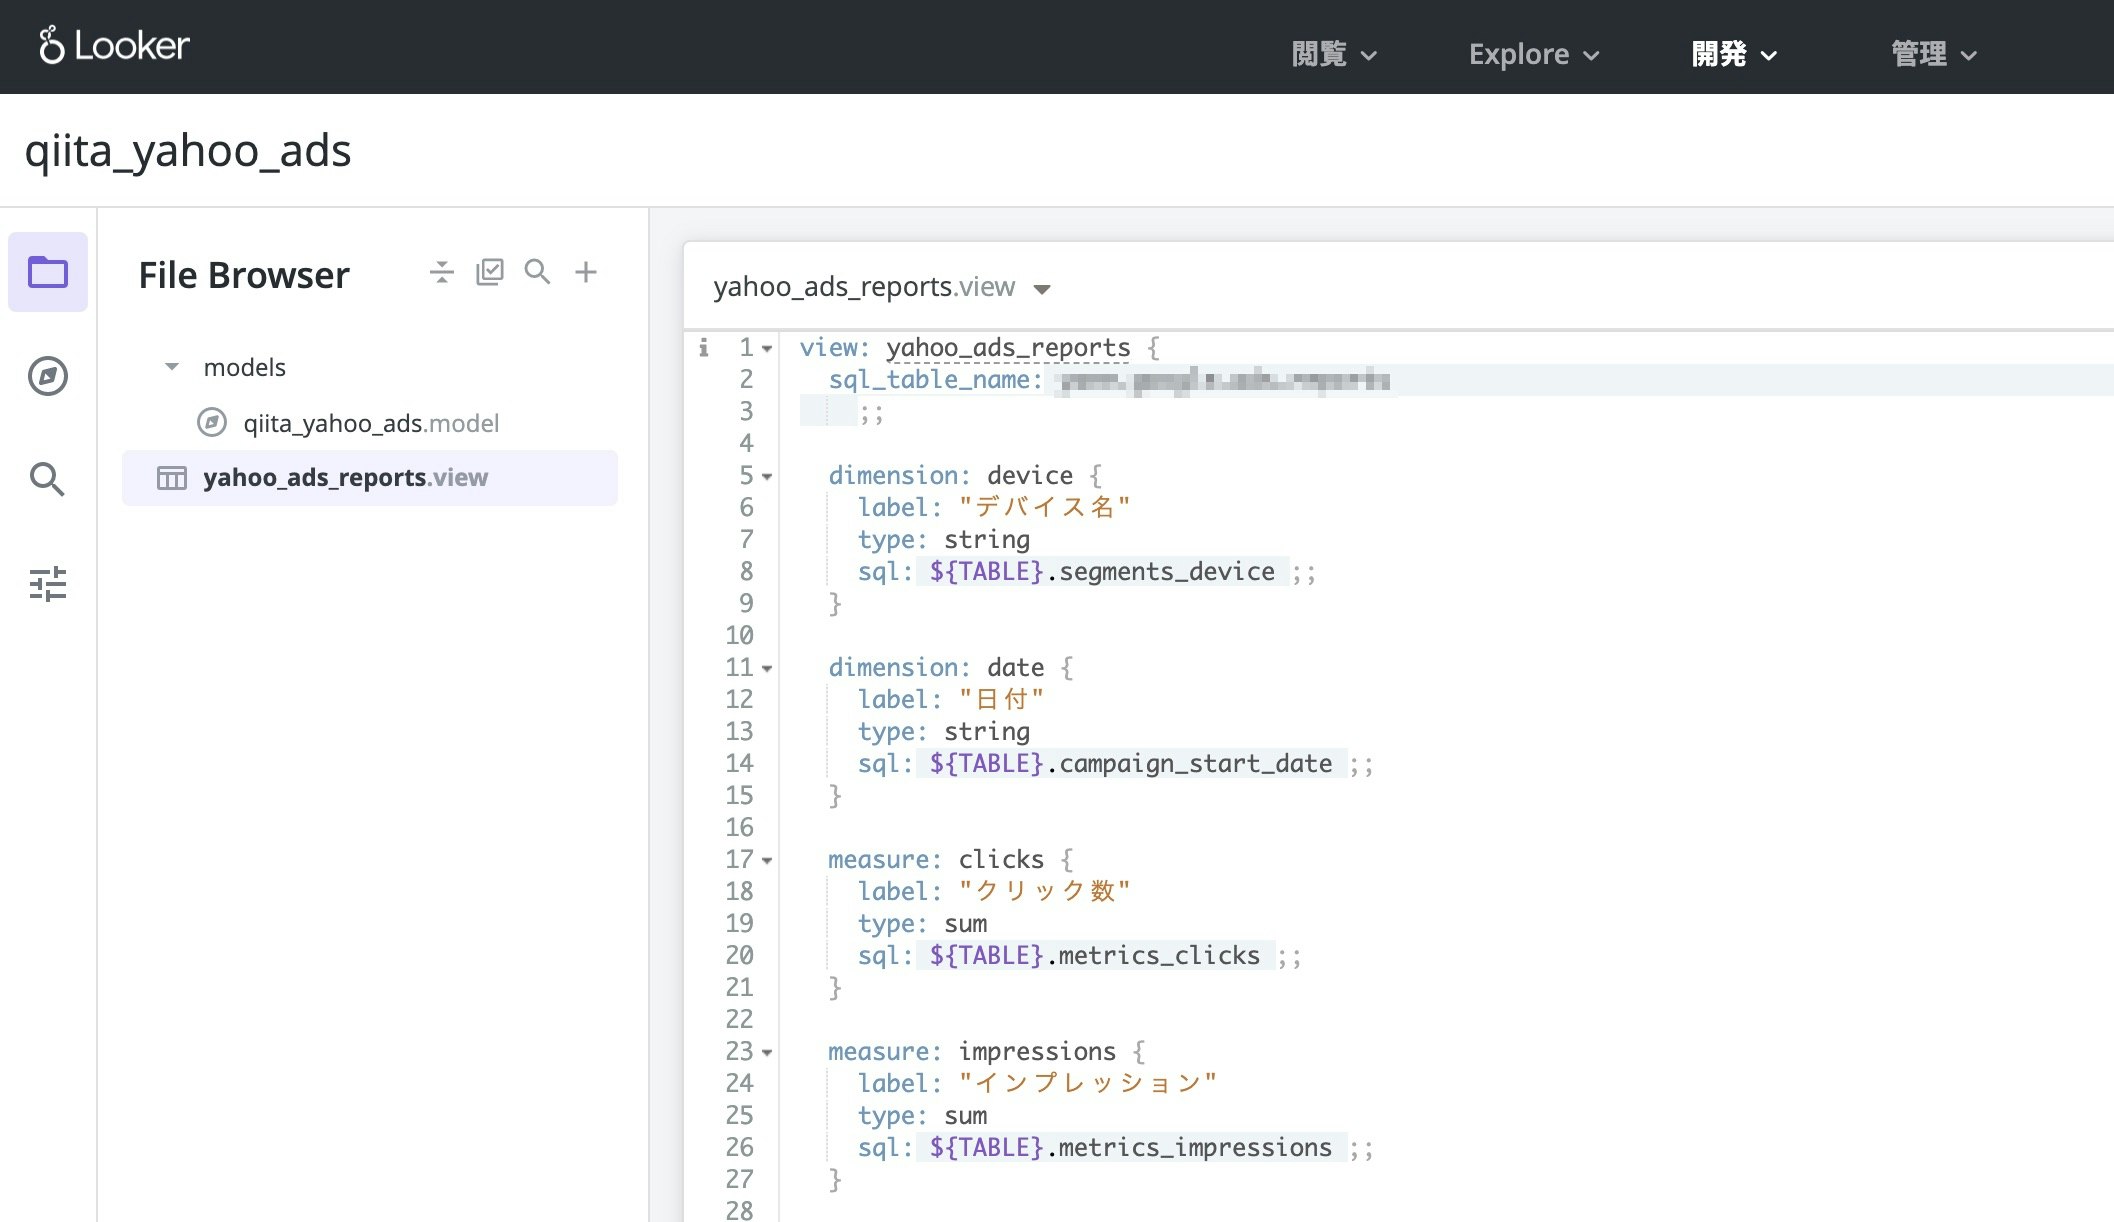Click line number 16 in gutter
This screenshot has width=2114, height=1222.
click(x=739, y=827)
